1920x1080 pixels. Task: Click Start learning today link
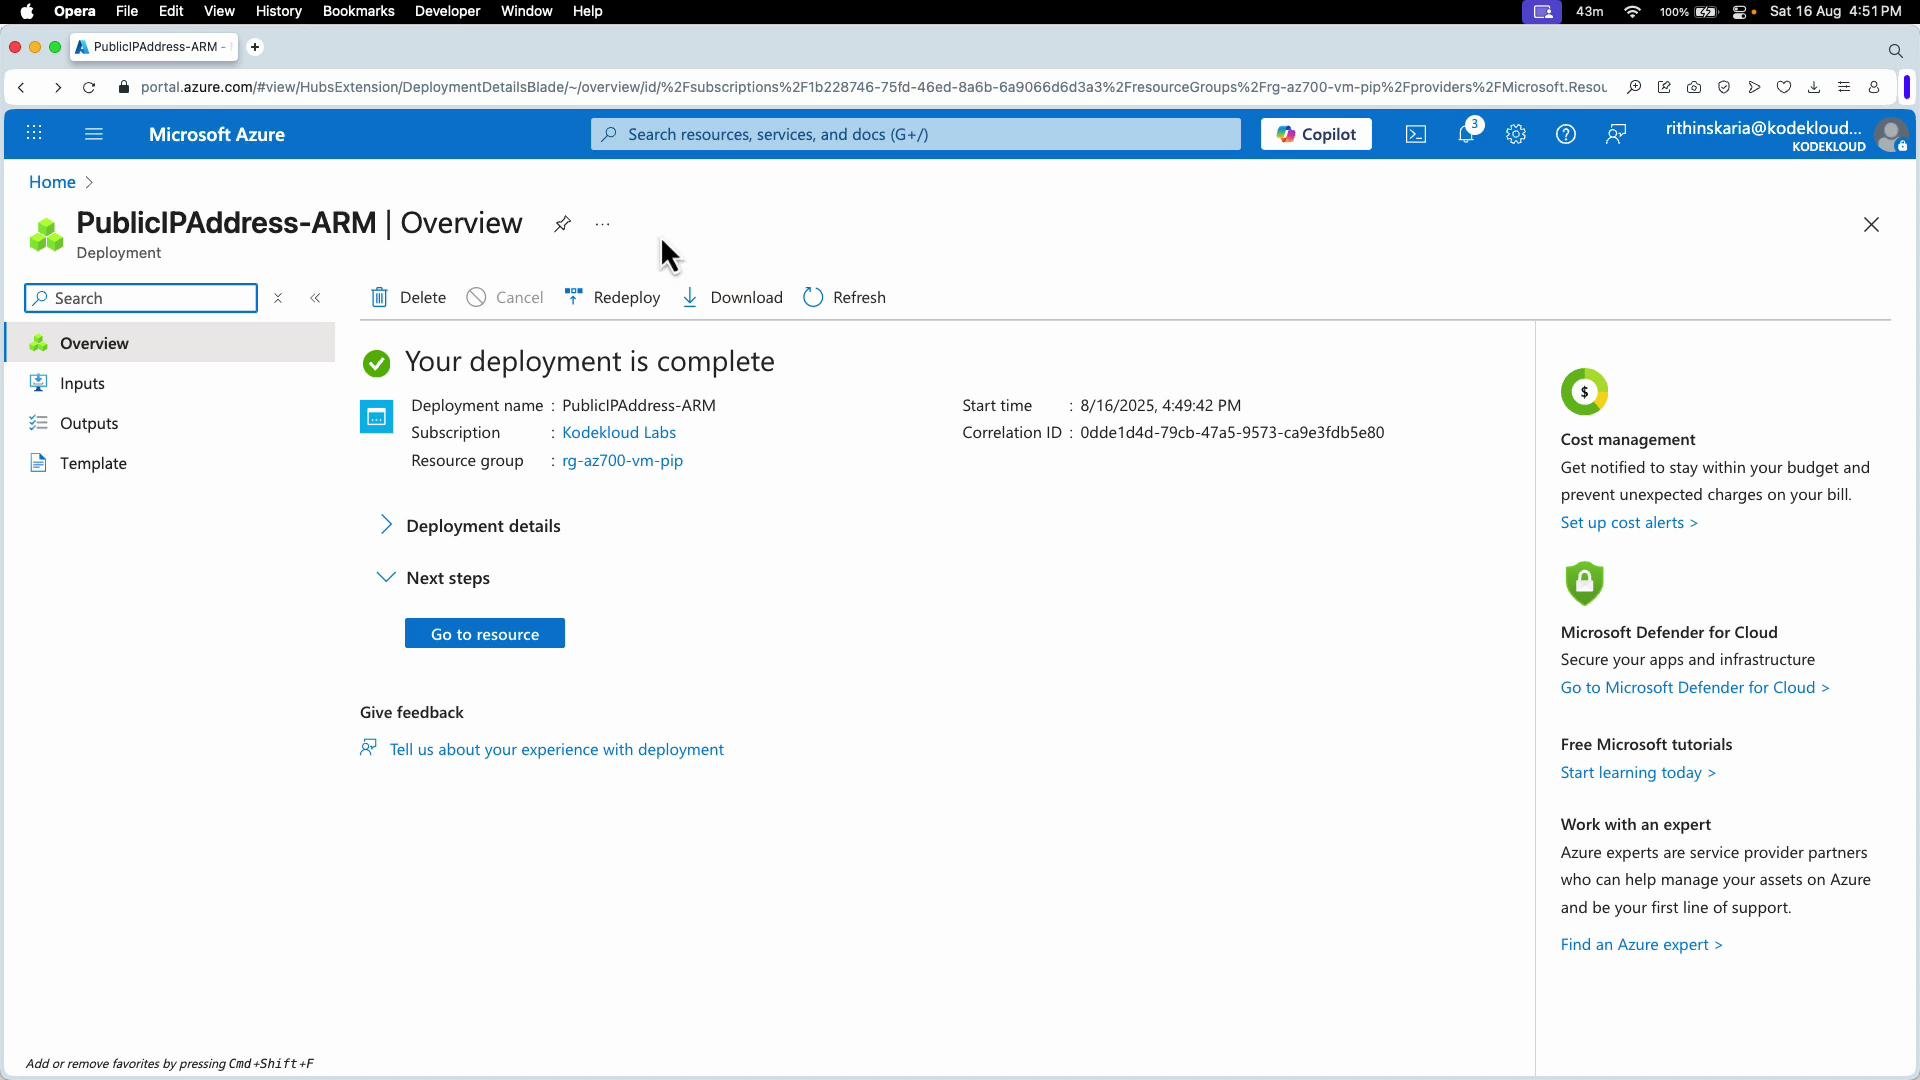tap(1638, 773)
